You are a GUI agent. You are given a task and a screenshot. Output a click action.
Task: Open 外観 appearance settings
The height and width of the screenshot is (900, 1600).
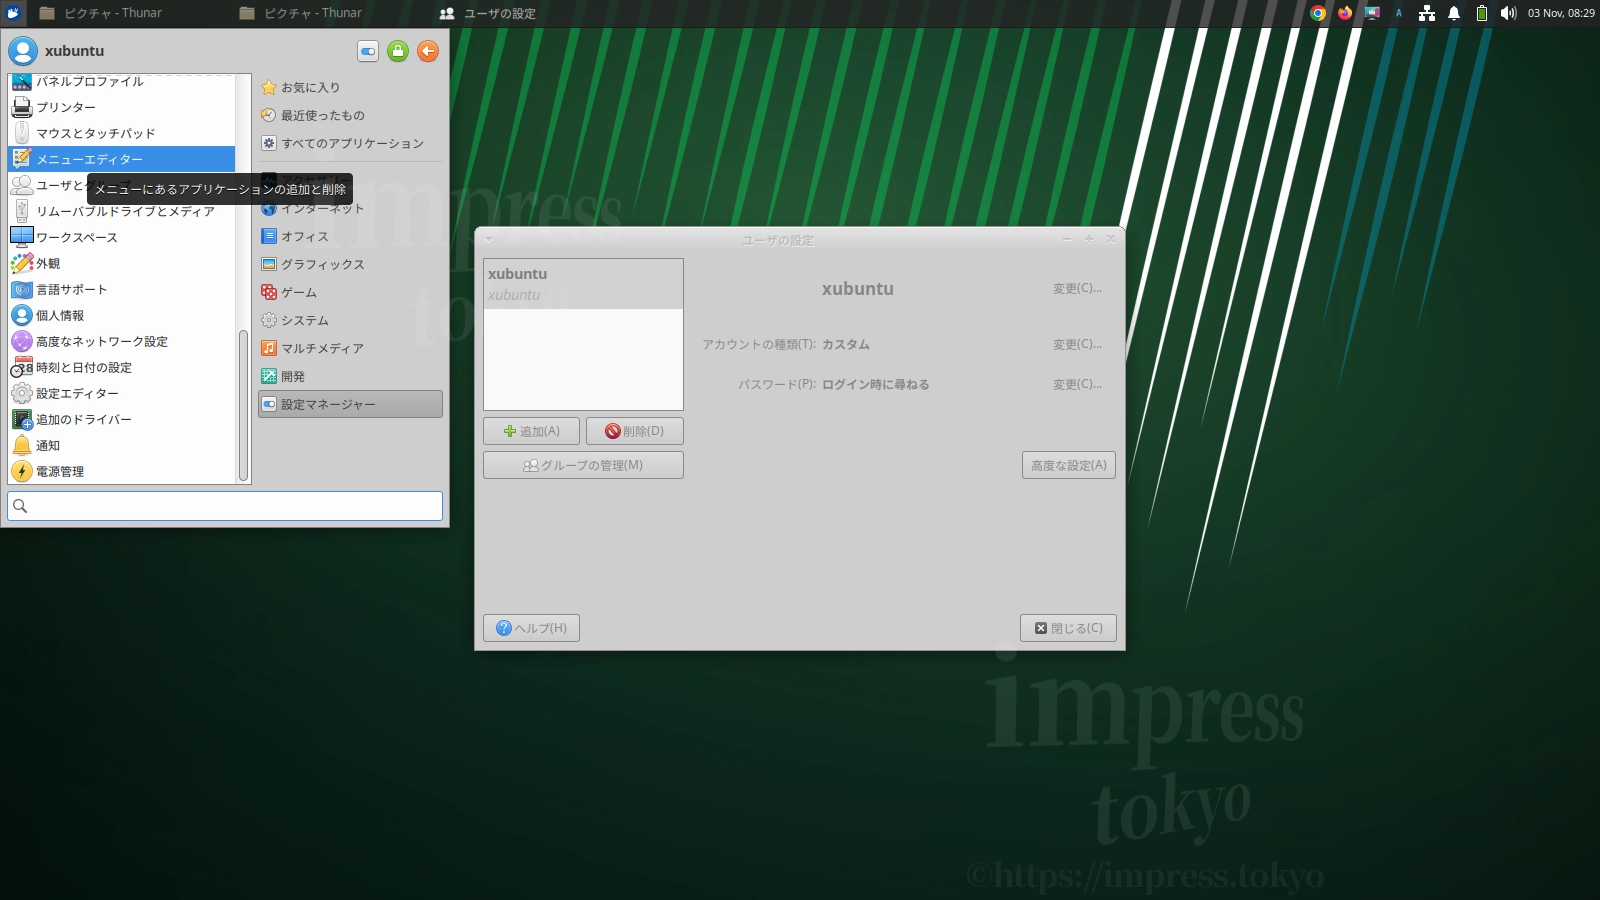(x=122, y=263)
